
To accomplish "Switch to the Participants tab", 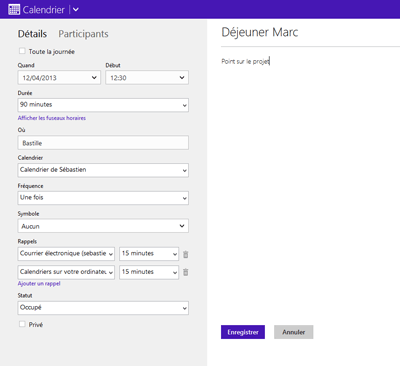I will pos(83,34).
